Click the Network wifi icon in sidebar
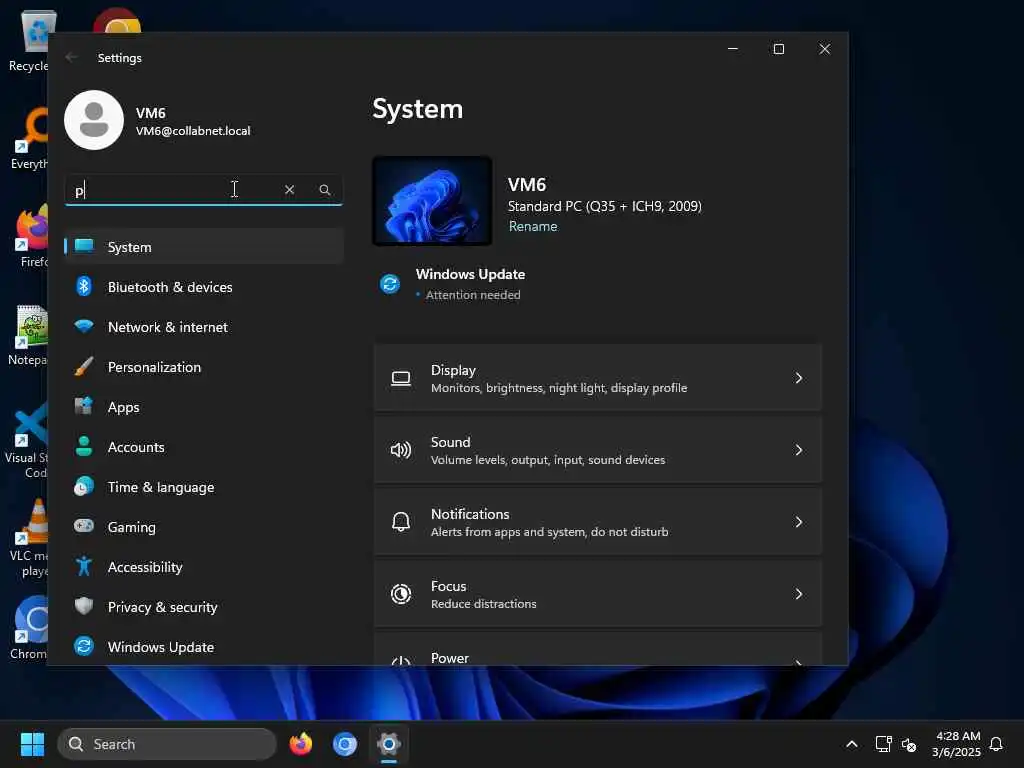 (x=84, y=326)
